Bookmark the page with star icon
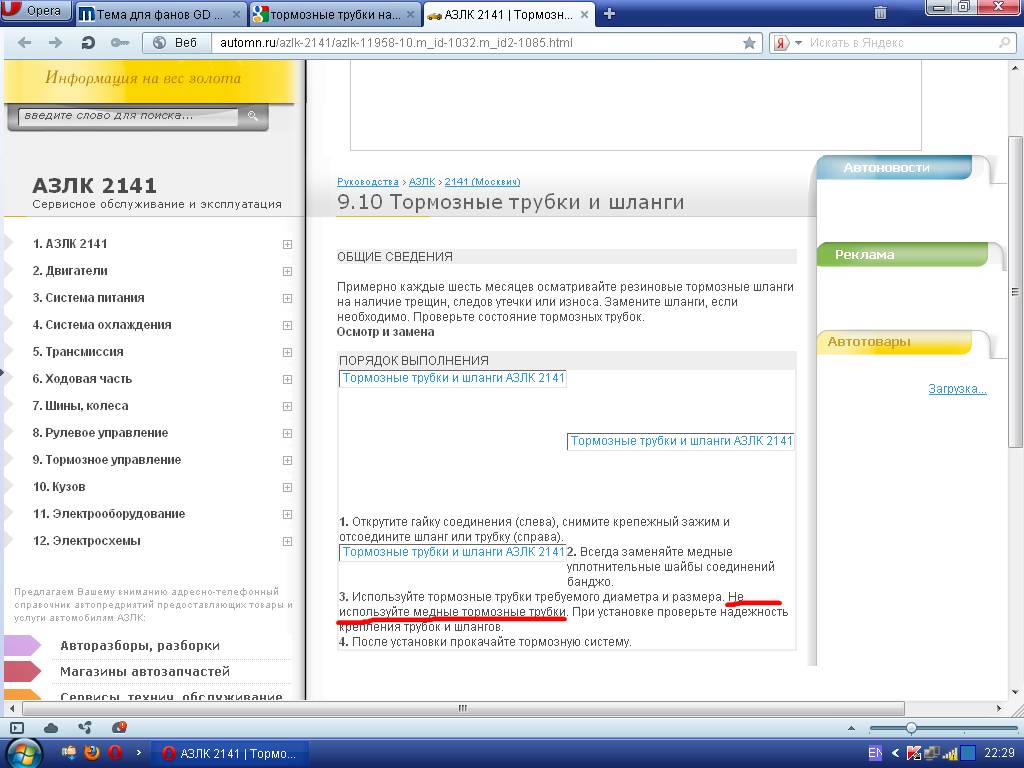The width and height of the screenshot is (1024, 768). 749,43
